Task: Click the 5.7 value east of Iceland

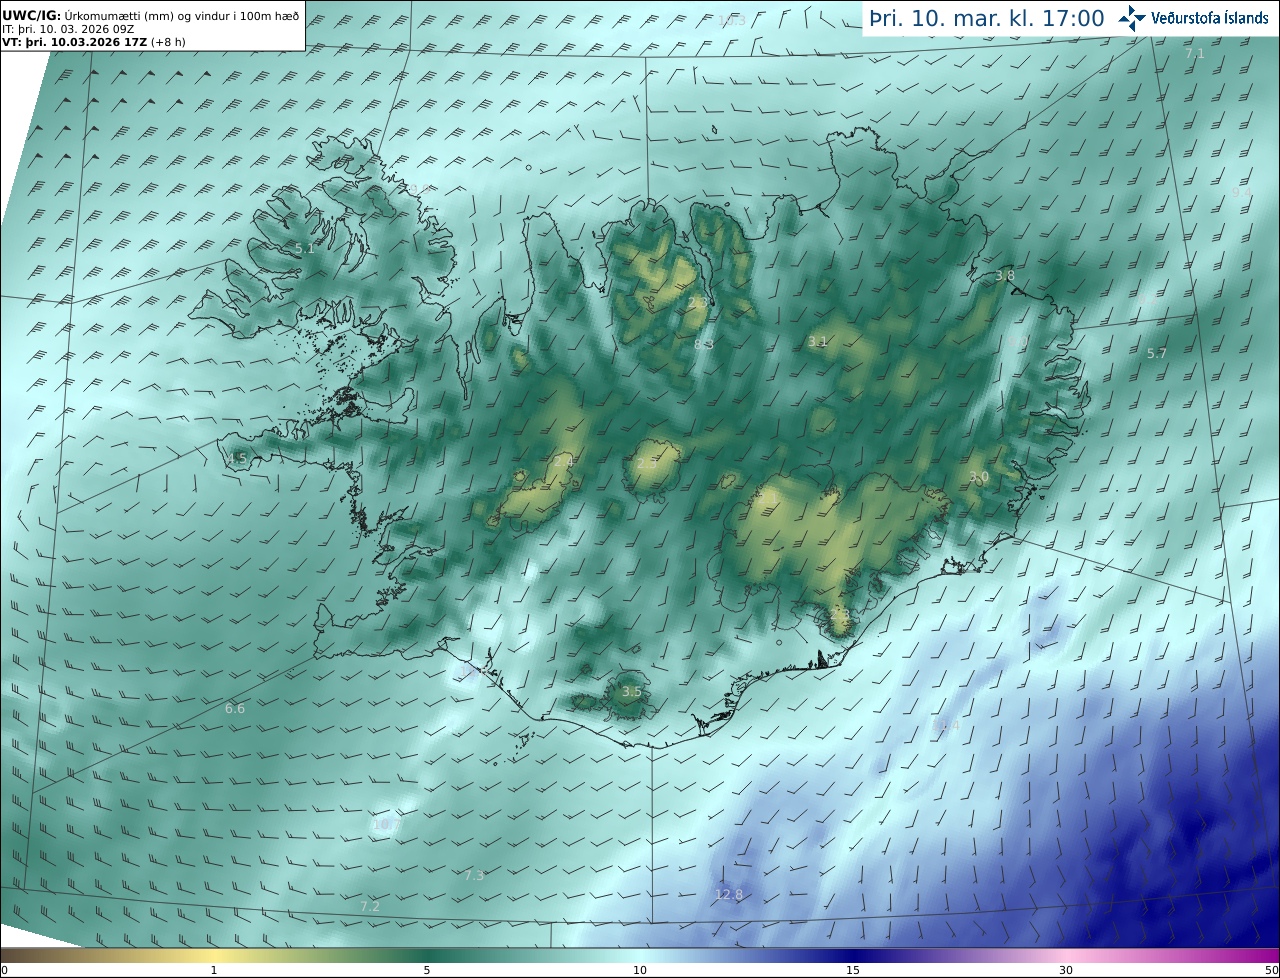Action: pos(1157,354)
